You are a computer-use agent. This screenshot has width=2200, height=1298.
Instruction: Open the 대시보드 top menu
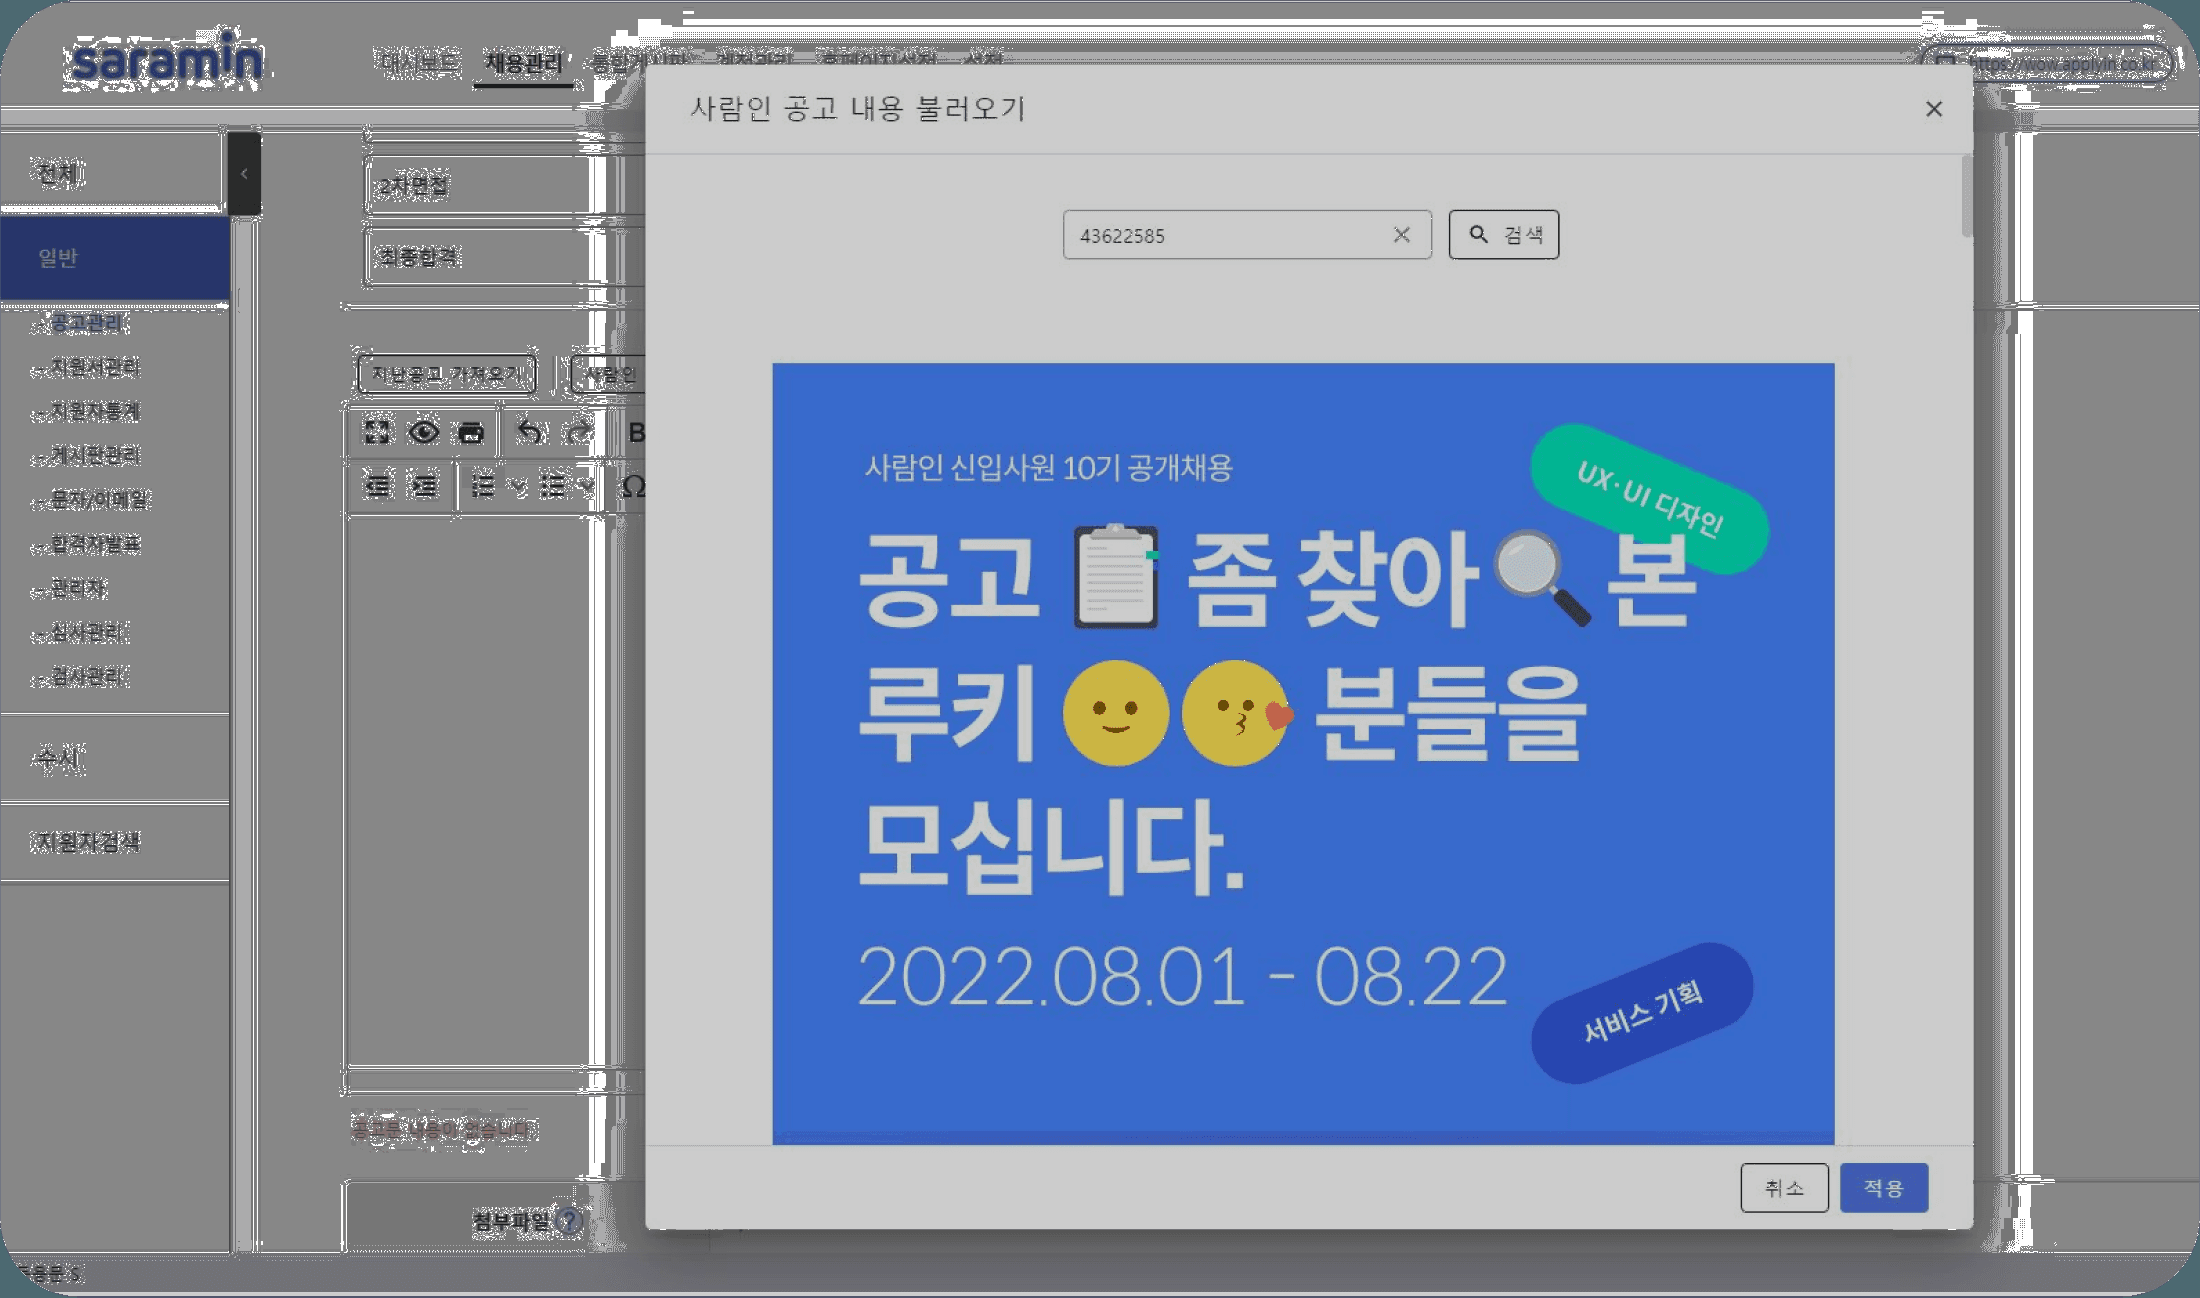pyautogui.click(x=420, y=62)
